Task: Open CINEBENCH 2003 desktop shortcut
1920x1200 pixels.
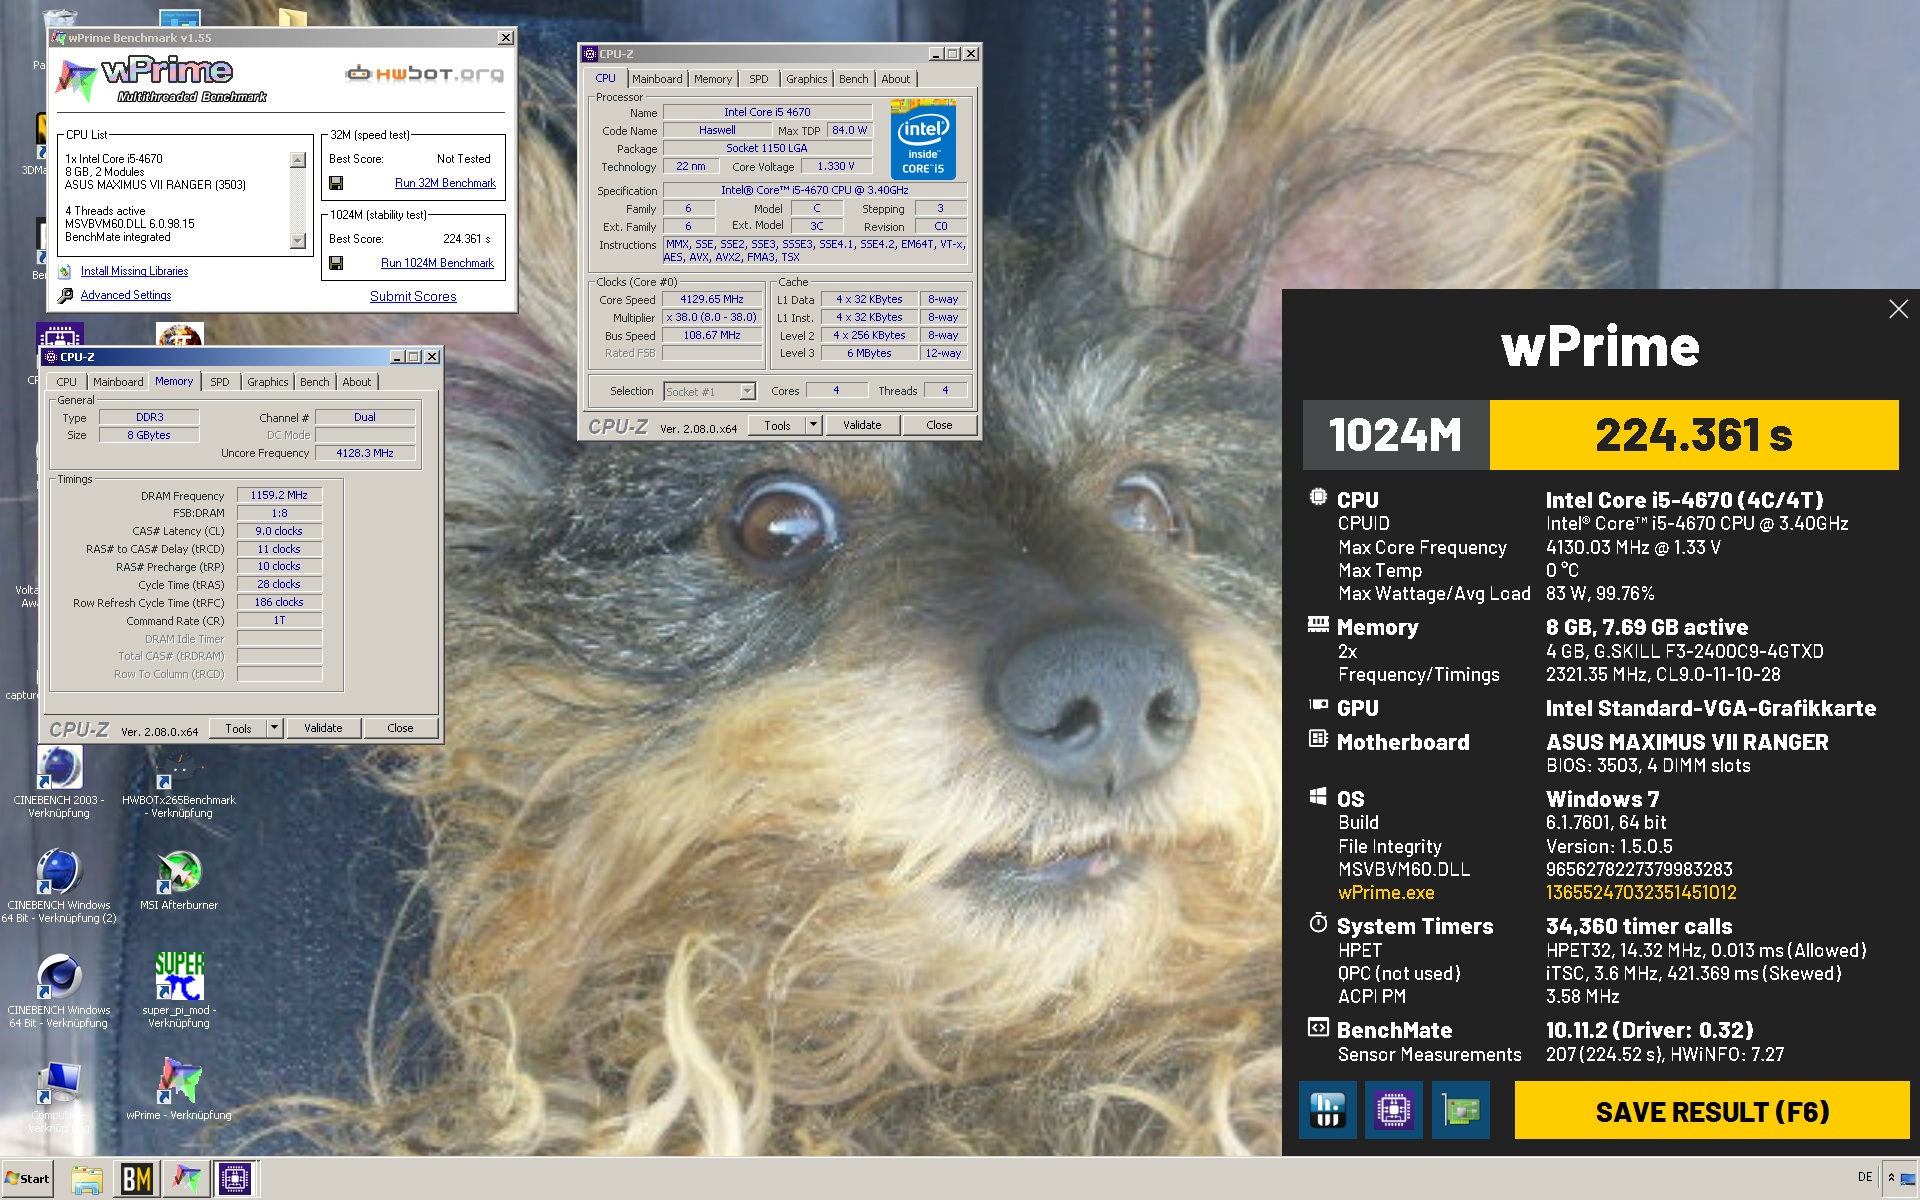Action: pos(59,784)
